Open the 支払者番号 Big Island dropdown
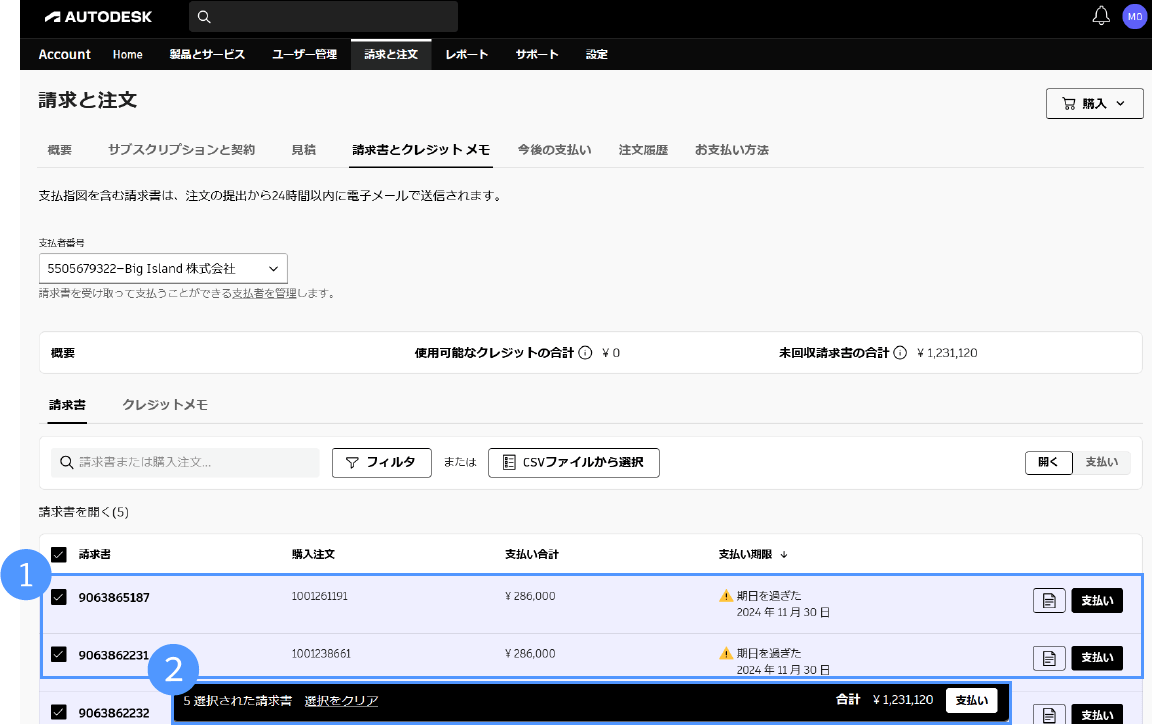Viewport: 1152px width, 725px height. 163,268
